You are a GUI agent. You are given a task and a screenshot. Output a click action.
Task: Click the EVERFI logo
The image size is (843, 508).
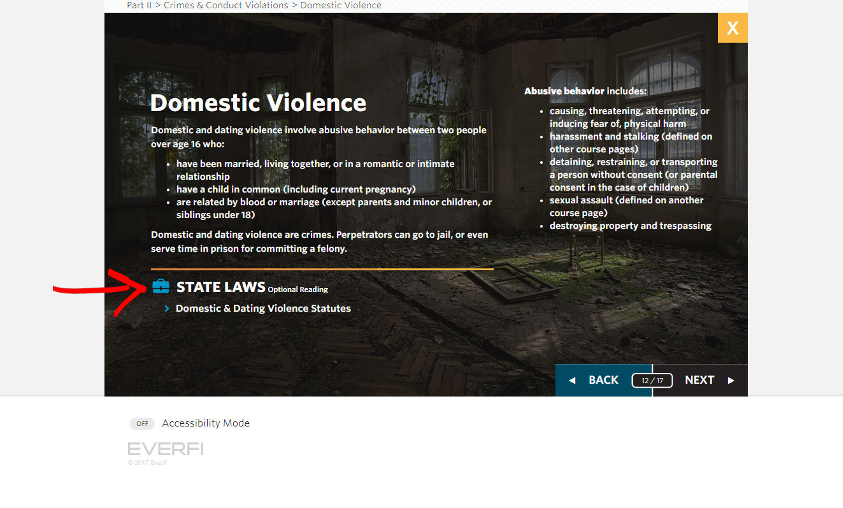point(165,449)
